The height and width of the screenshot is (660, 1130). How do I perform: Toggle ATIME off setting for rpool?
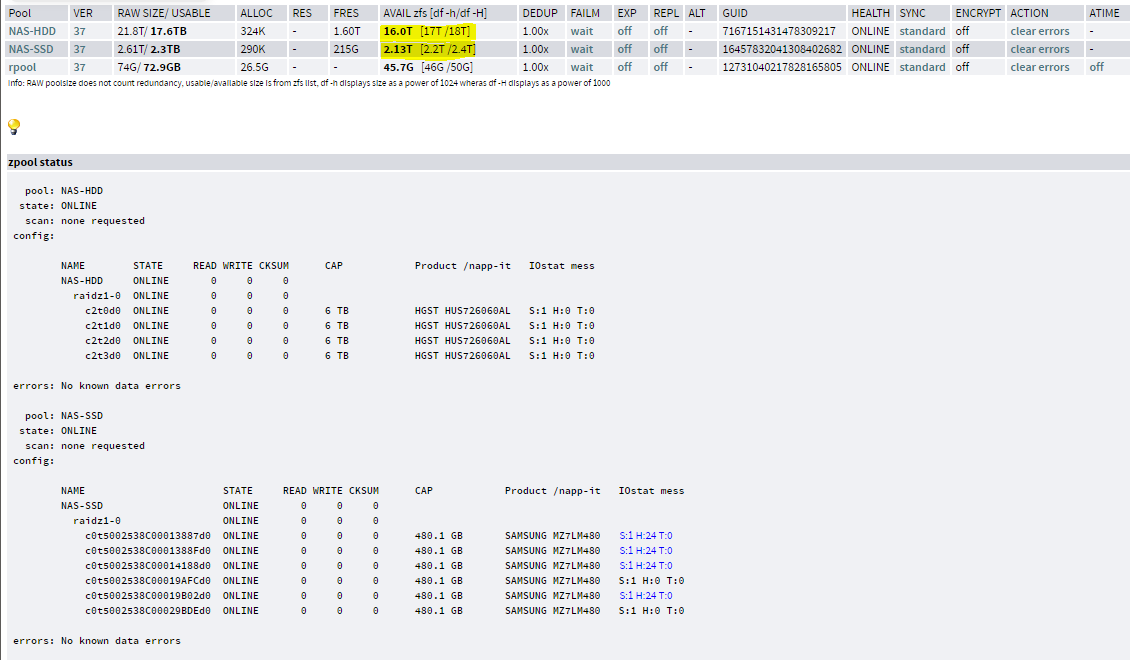tap(1096, 67)
